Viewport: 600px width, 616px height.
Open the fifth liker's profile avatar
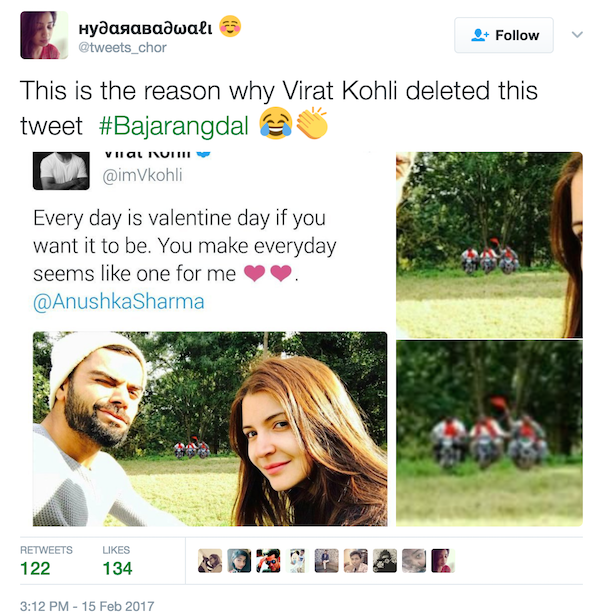pyautogui.click(x=326, y=560)
